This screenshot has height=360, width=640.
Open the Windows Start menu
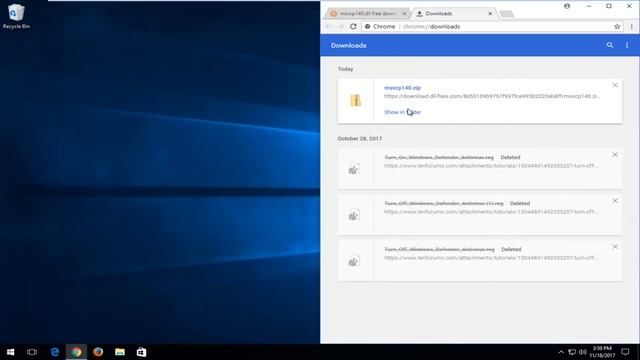(x=11, y=352)
